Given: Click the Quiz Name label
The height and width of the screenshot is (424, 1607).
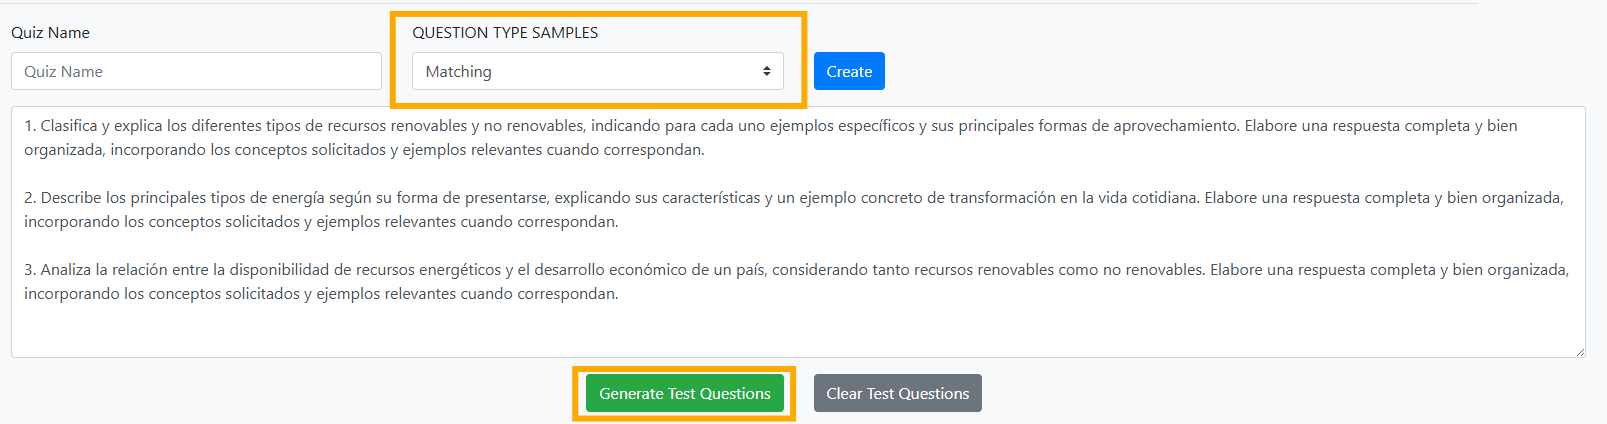Looking at the screenshot, I should pyautogui.click(x=50, y=32).
